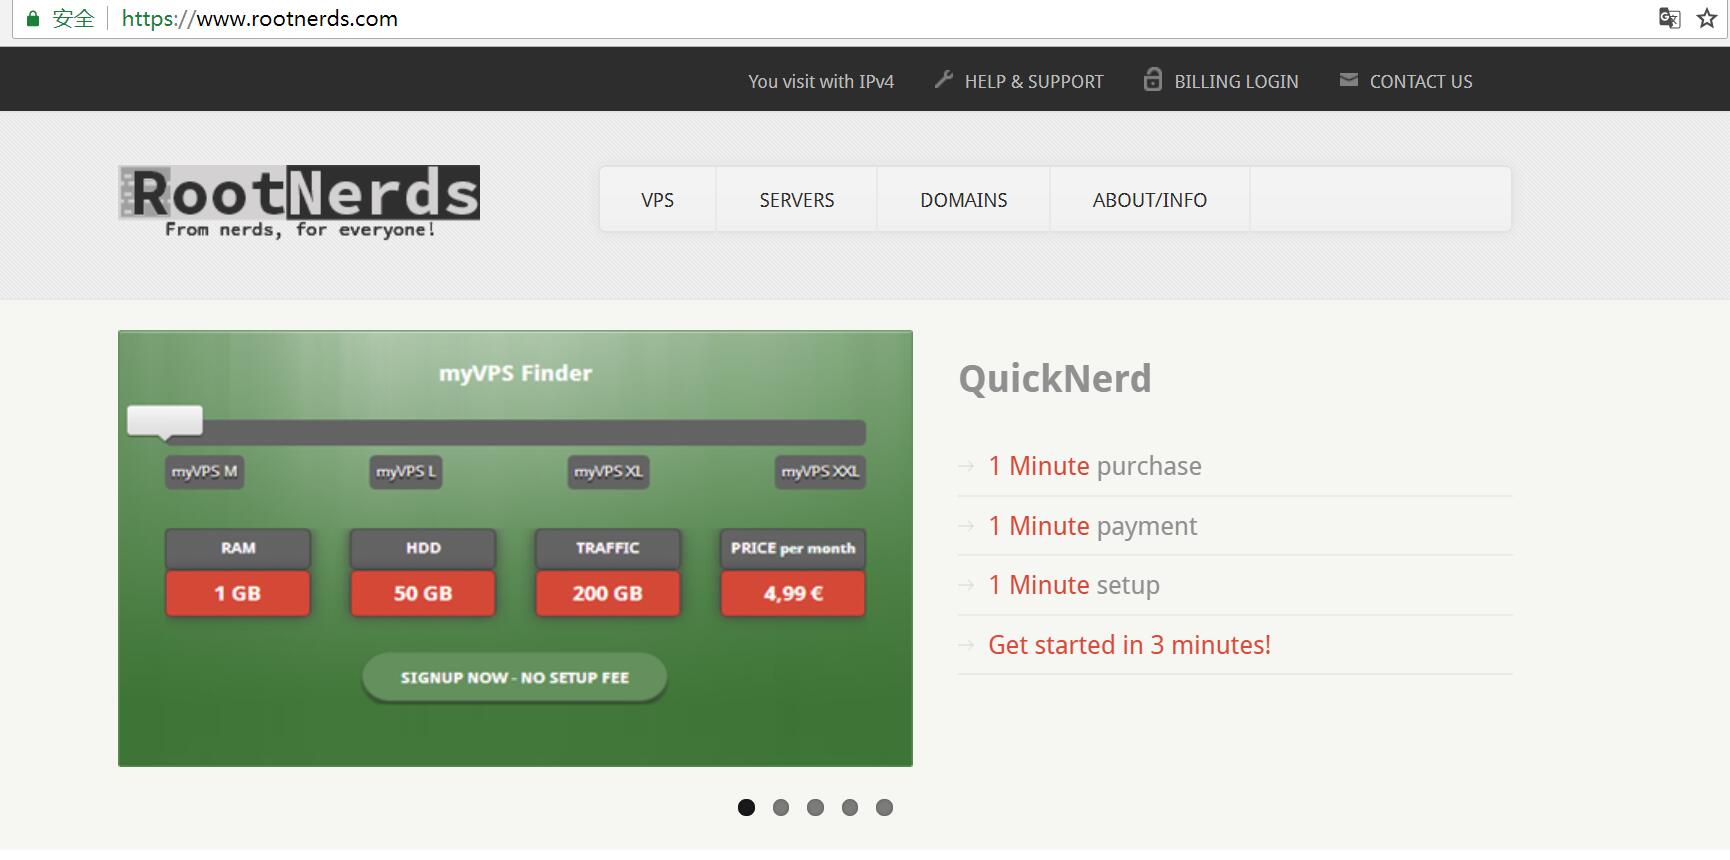This screenshot has height=860, width=1730.
Task: Select the myVPS XXL plan label
Action: pos(820,472)
